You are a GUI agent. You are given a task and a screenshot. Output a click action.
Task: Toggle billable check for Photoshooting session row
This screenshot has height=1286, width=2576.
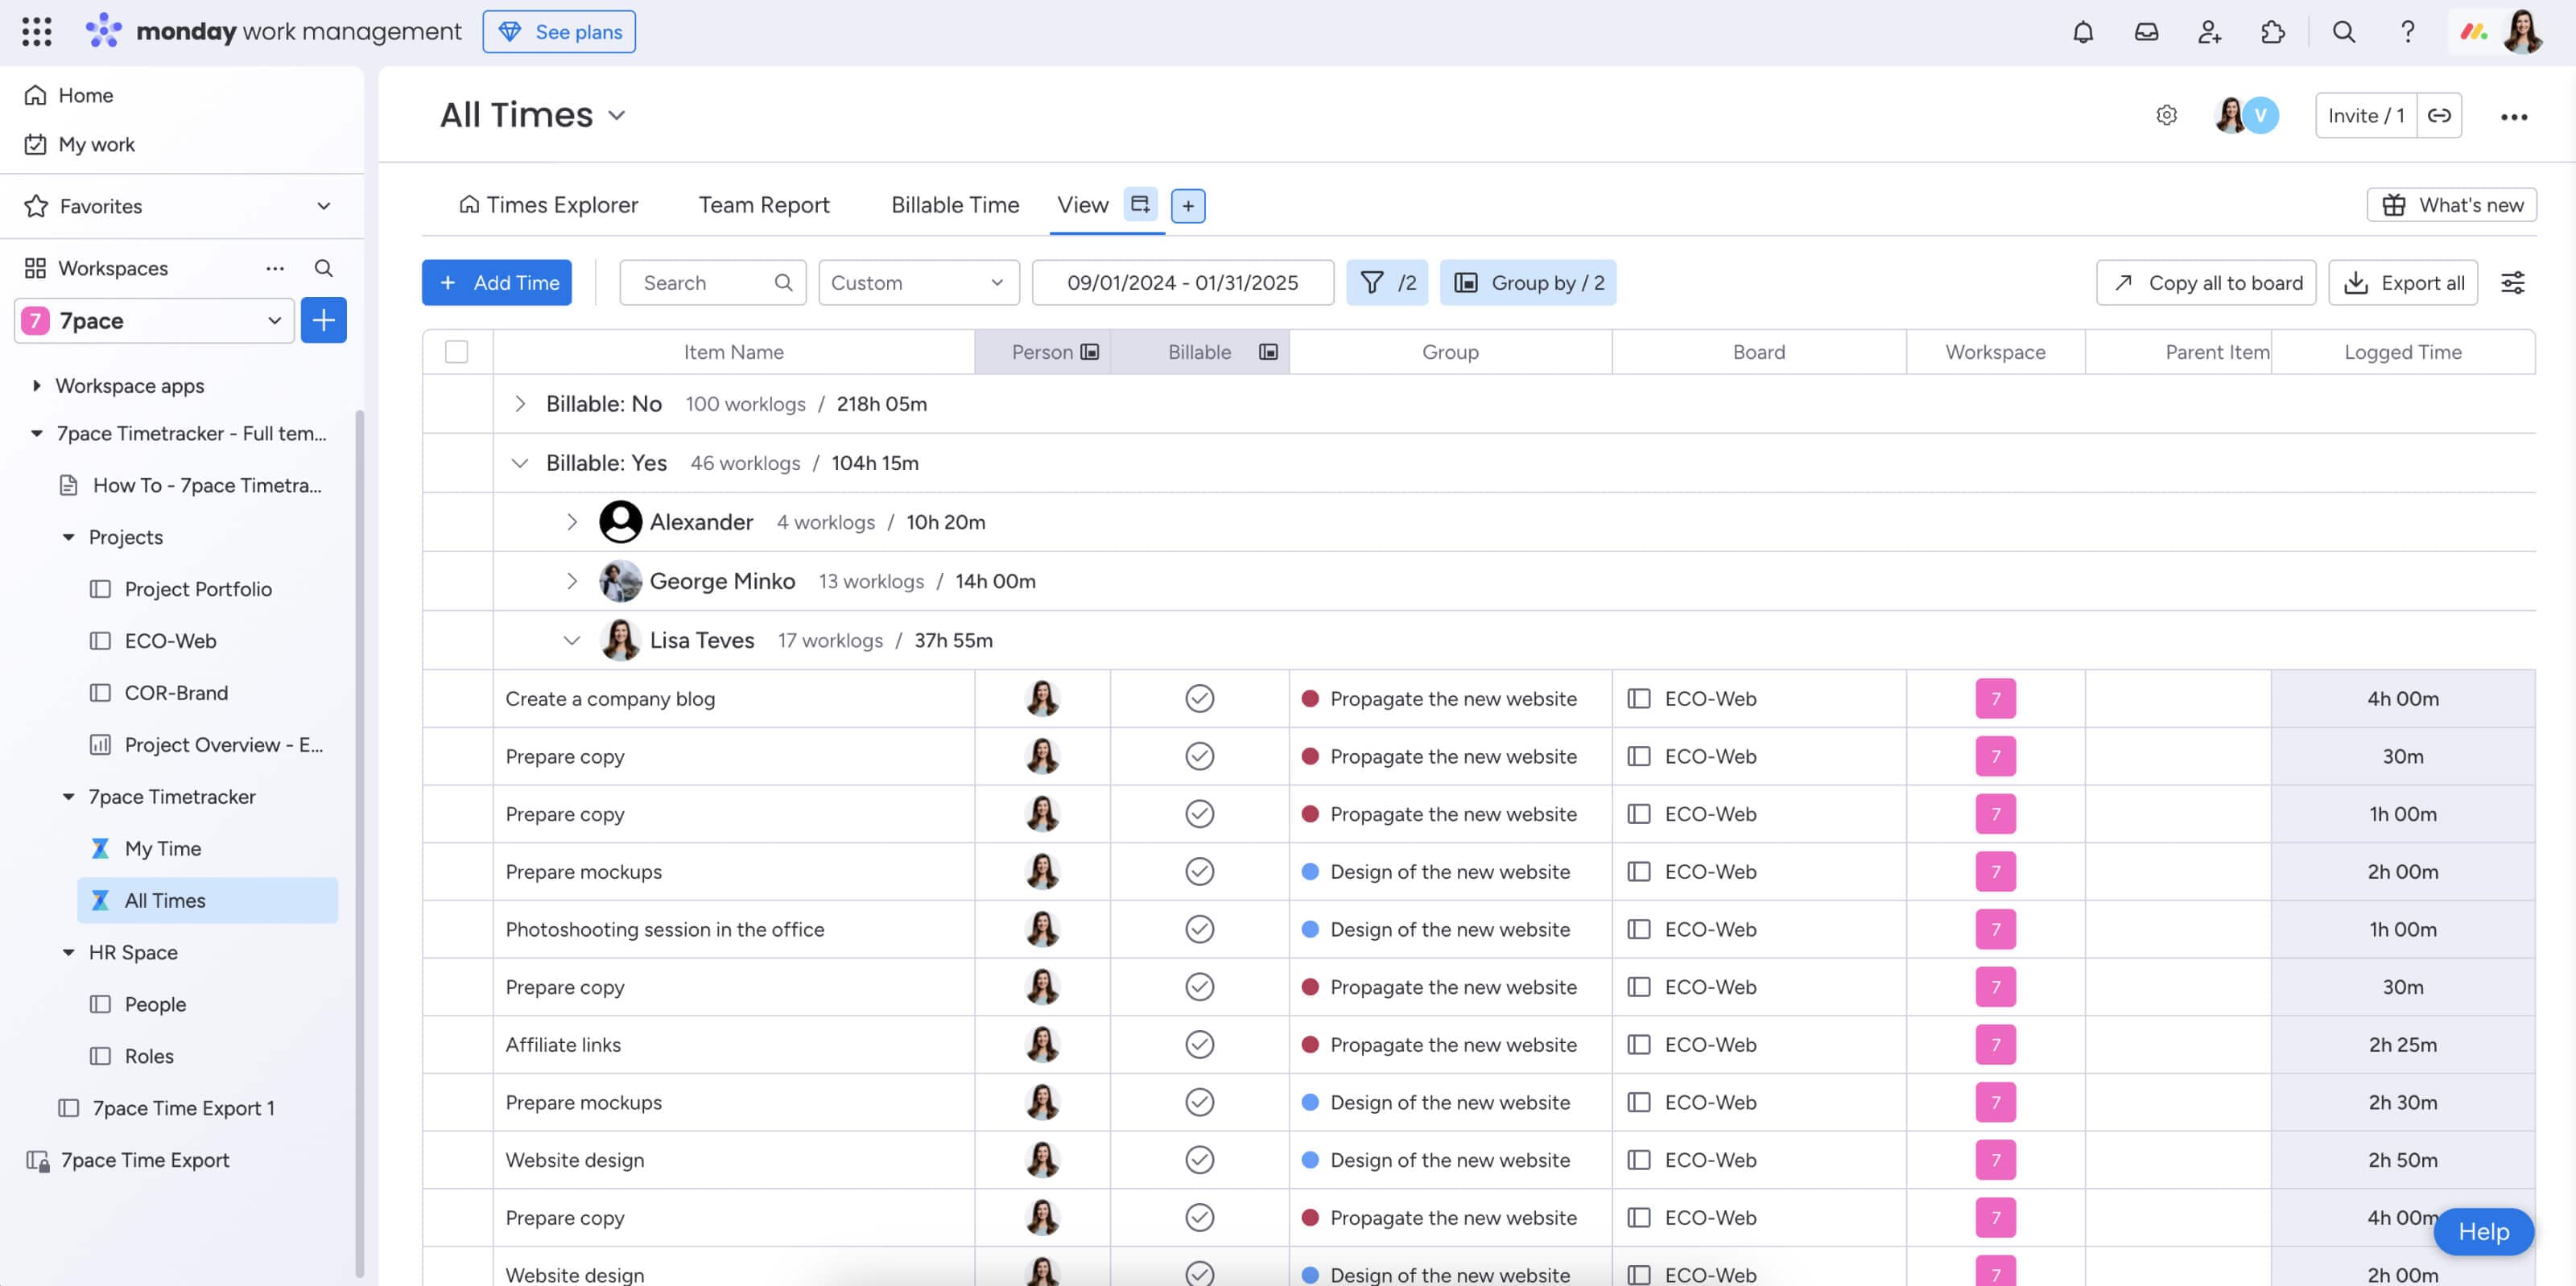click(1199, 929)
